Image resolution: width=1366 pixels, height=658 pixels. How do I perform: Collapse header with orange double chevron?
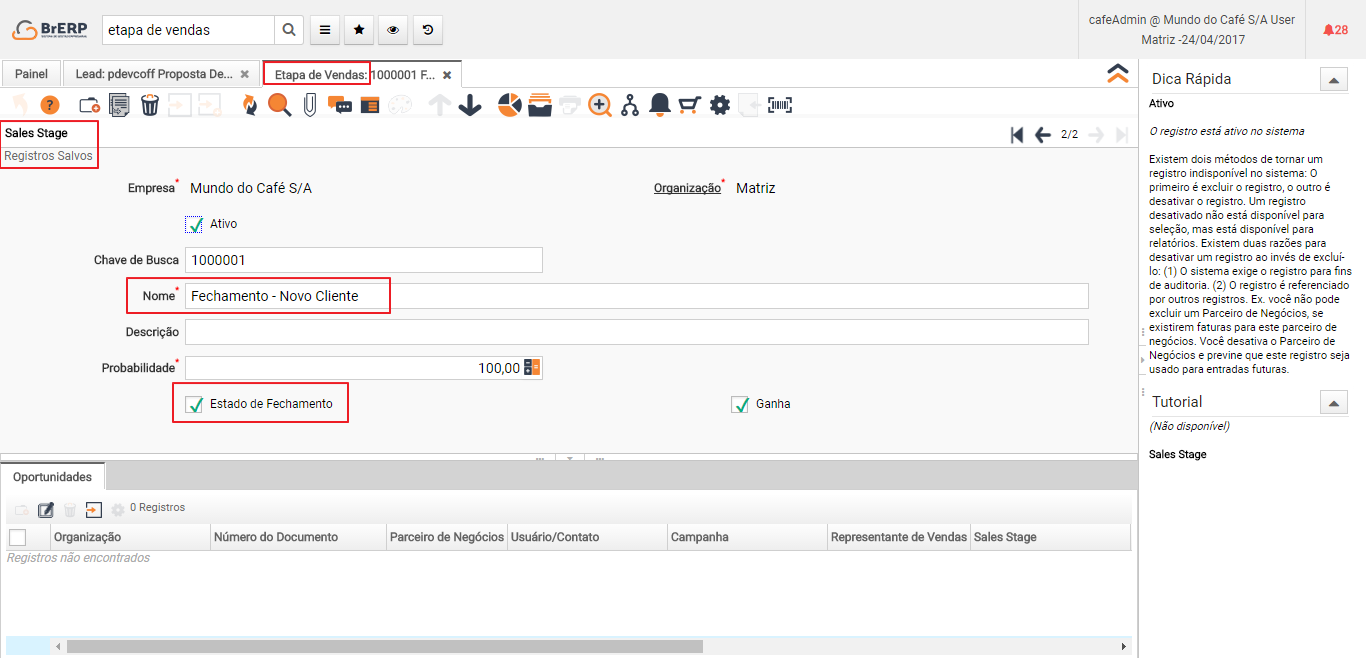(1118, 74)
